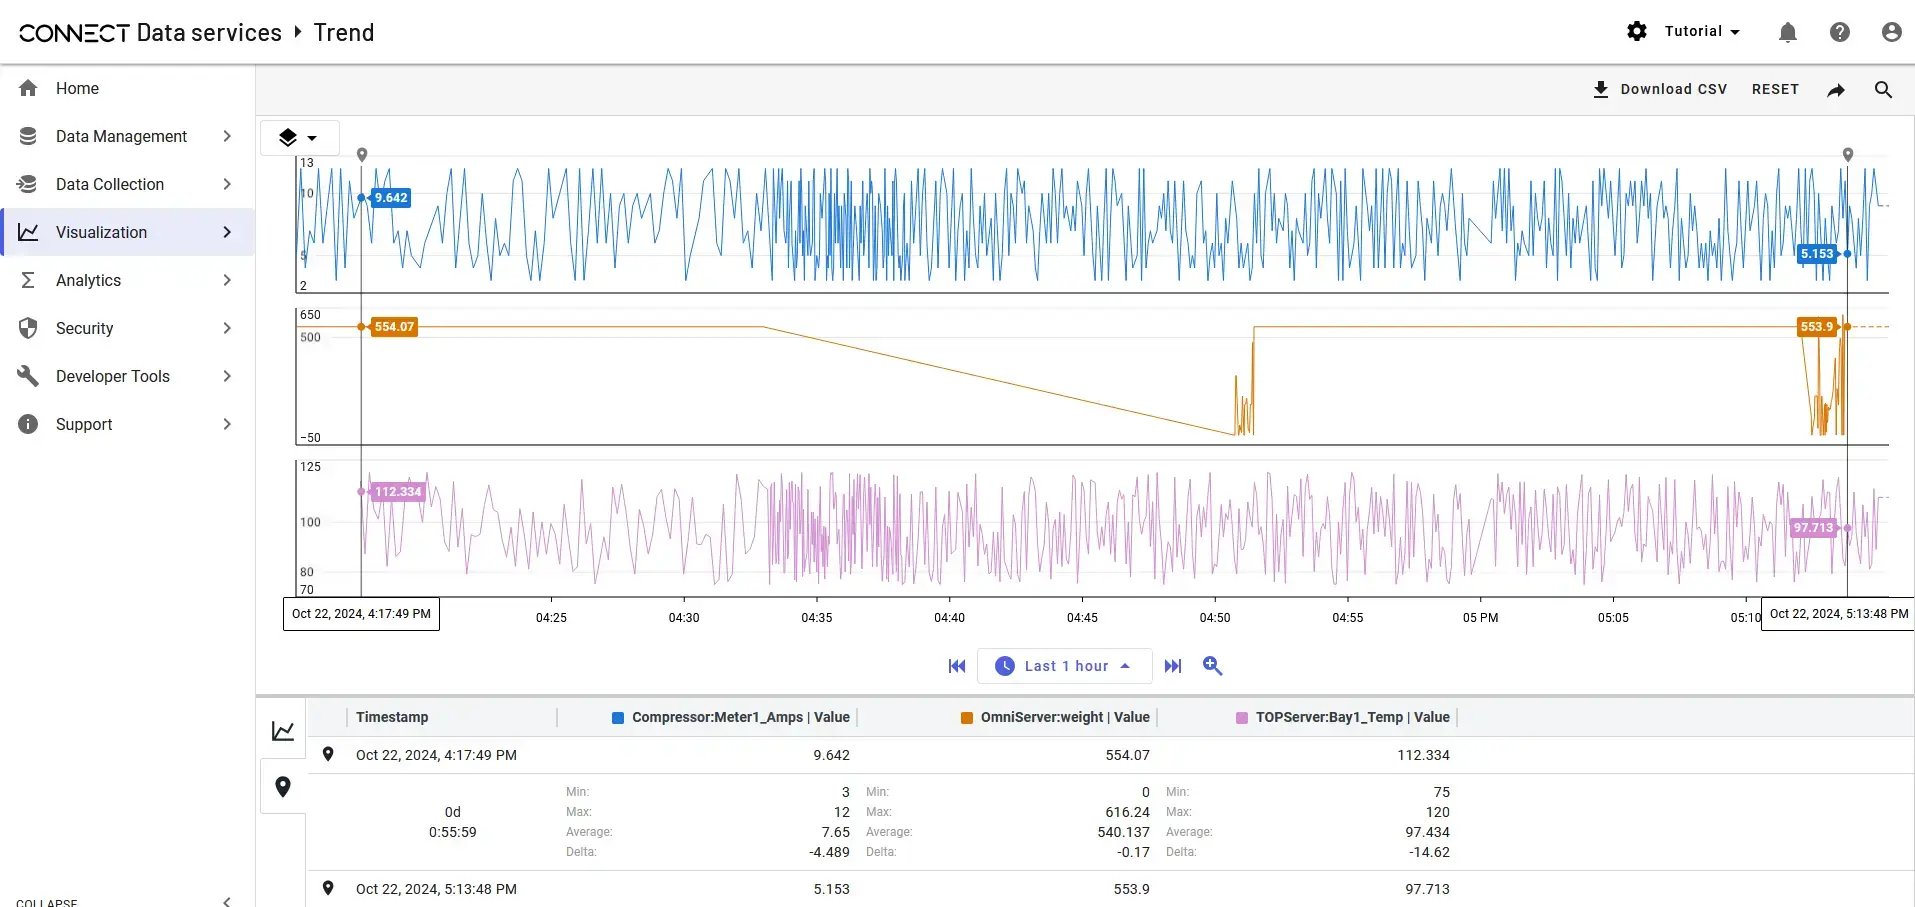Image resolution: width=1915 pixels, height=907 pixels.
Task: Skip forward in time using the fast-forward icon
Action: [x=1173, y=665]
